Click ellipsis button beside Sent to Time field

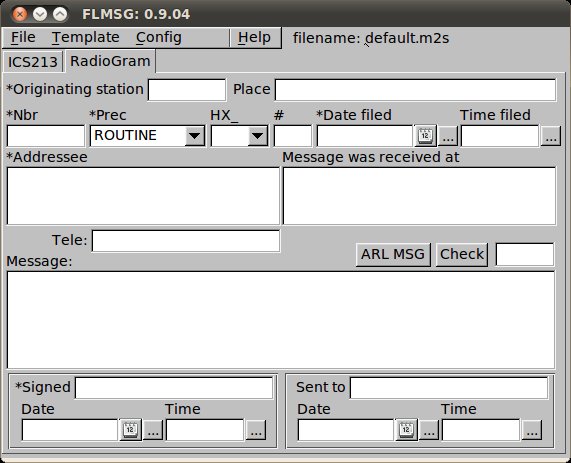[x=532, y=430]
